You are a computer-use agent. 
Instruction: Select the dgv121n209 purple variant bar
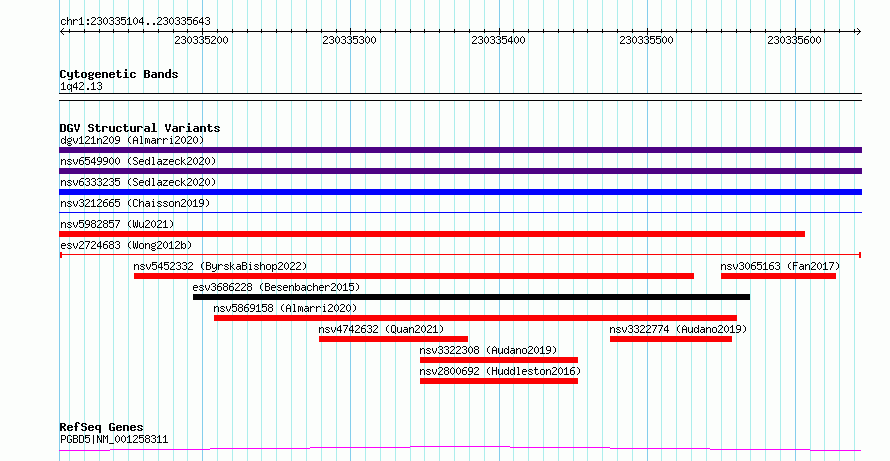[460, 150]
